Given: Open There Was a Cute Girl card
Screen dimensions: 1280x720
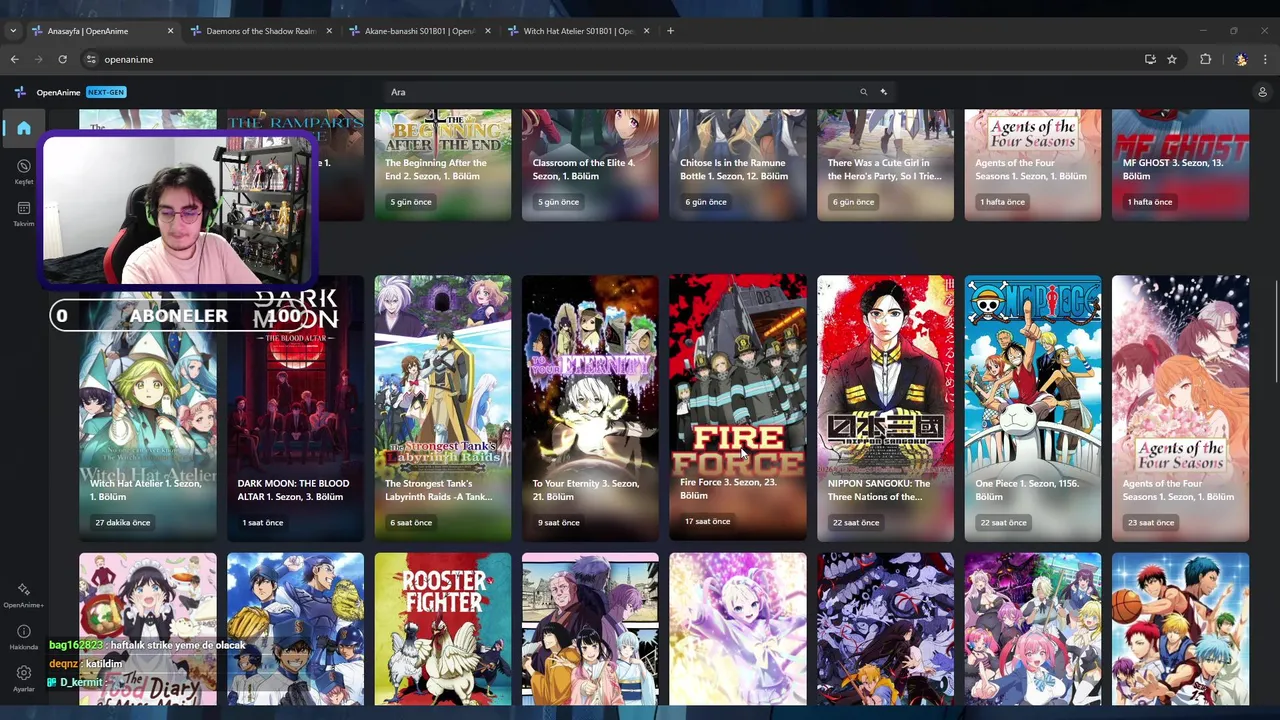Looking at the screenshot, I should (x=885, y=165).
